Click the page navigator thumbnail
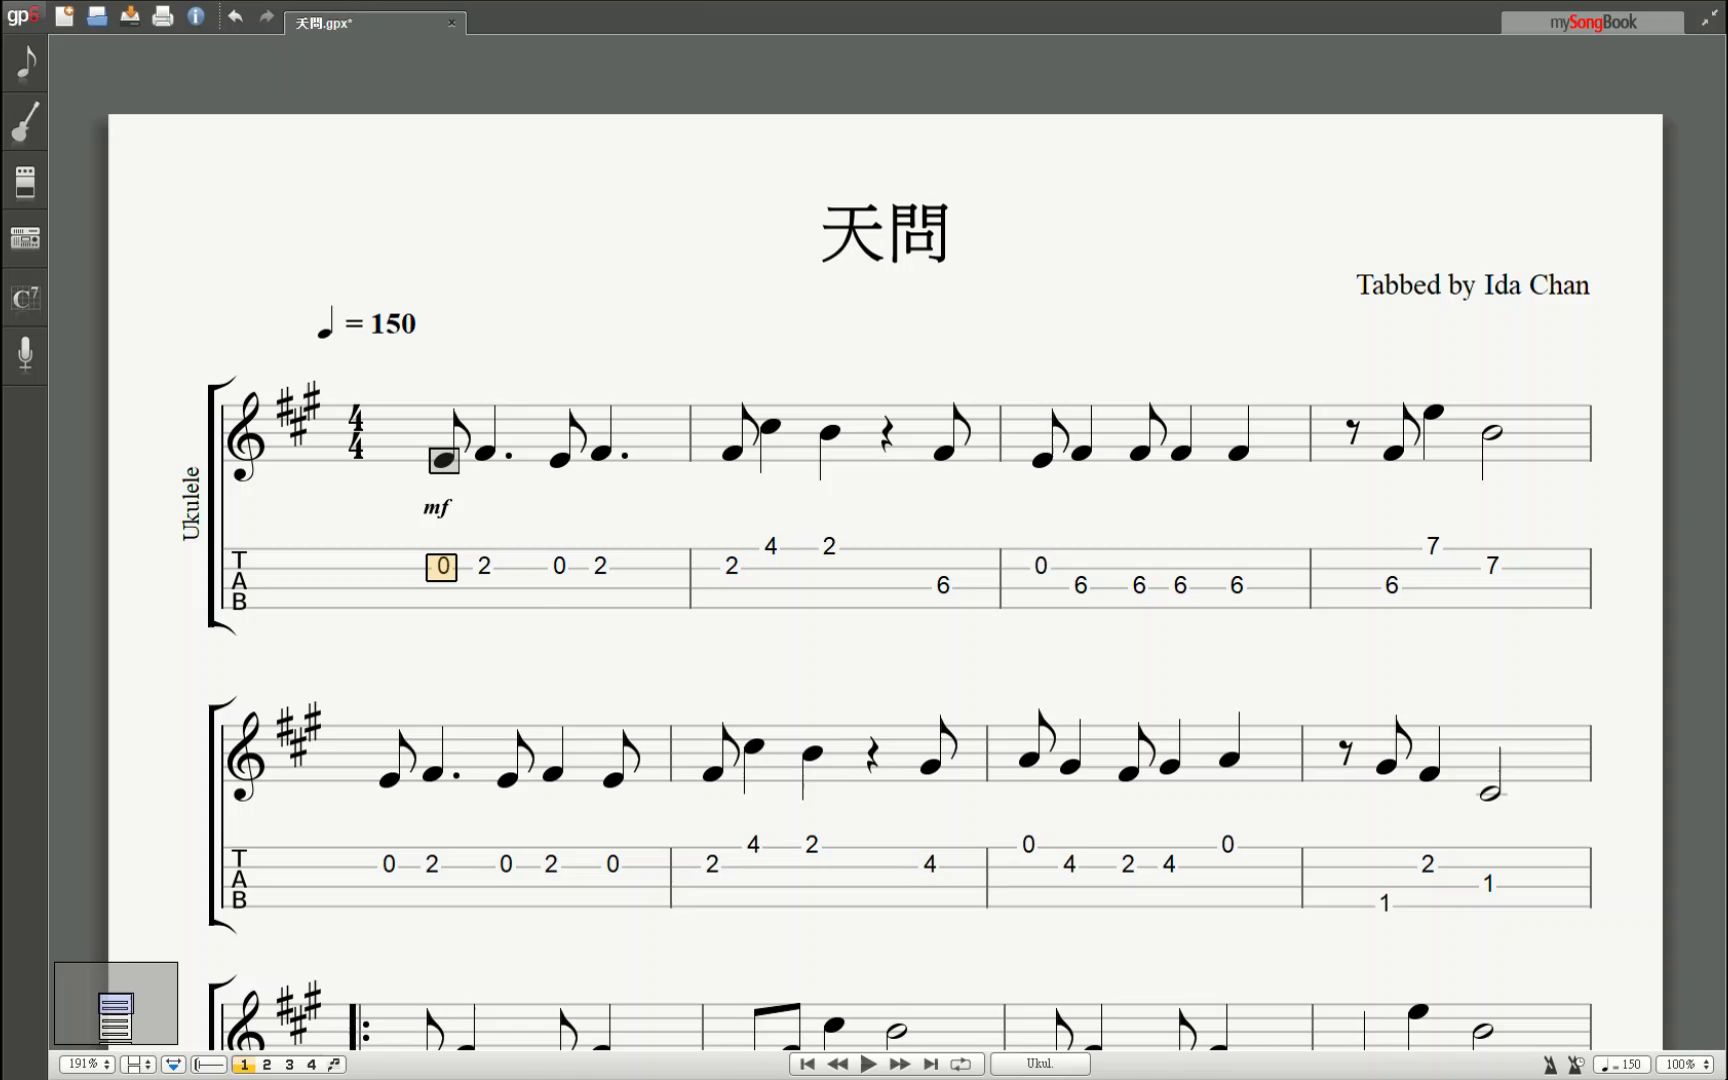The width and height of the screenshot is (1728, 1080). pyautogui.click(x=116, y=1003)
